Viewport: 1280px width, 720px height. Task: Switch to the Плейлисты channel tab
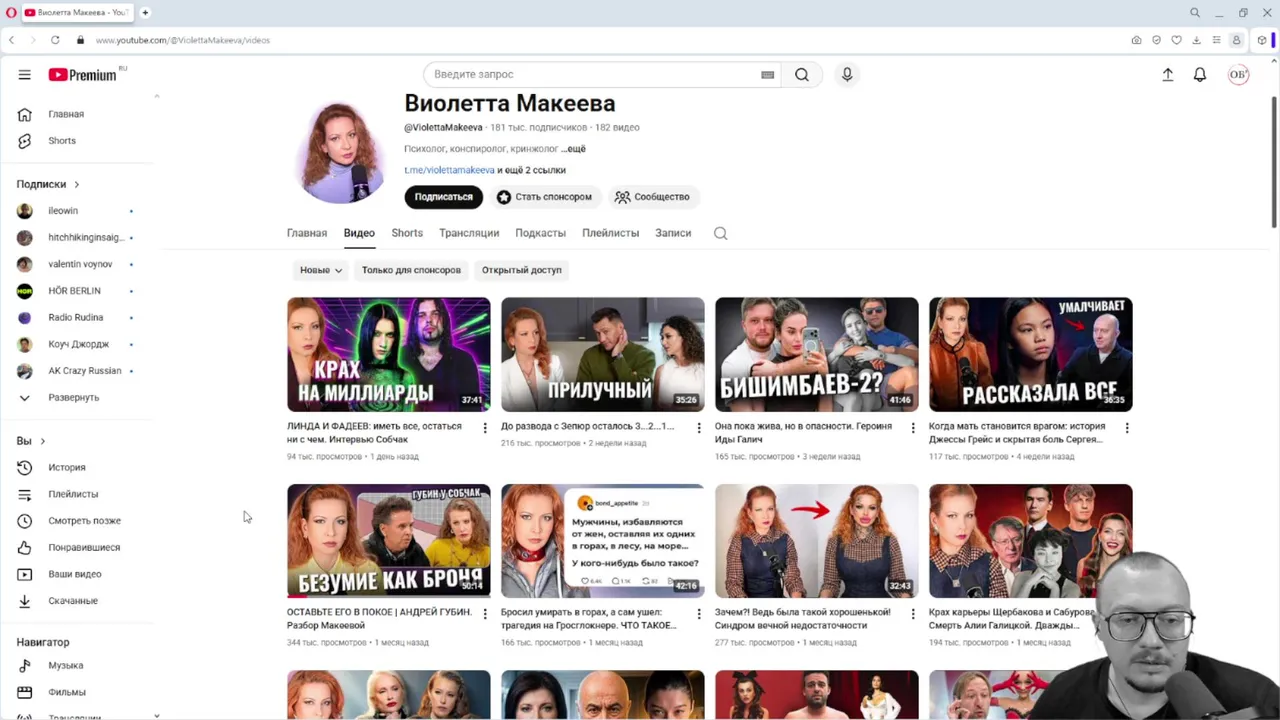[610, 233]
